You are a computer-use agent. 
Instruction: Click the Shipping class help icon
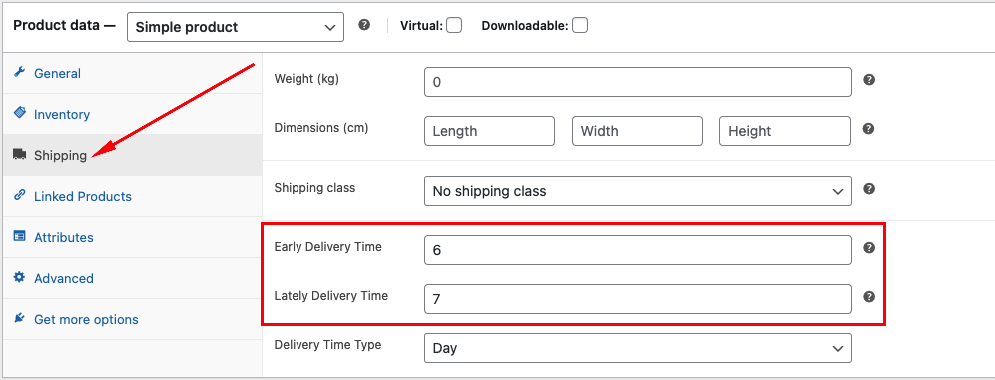tap(869, 189)
